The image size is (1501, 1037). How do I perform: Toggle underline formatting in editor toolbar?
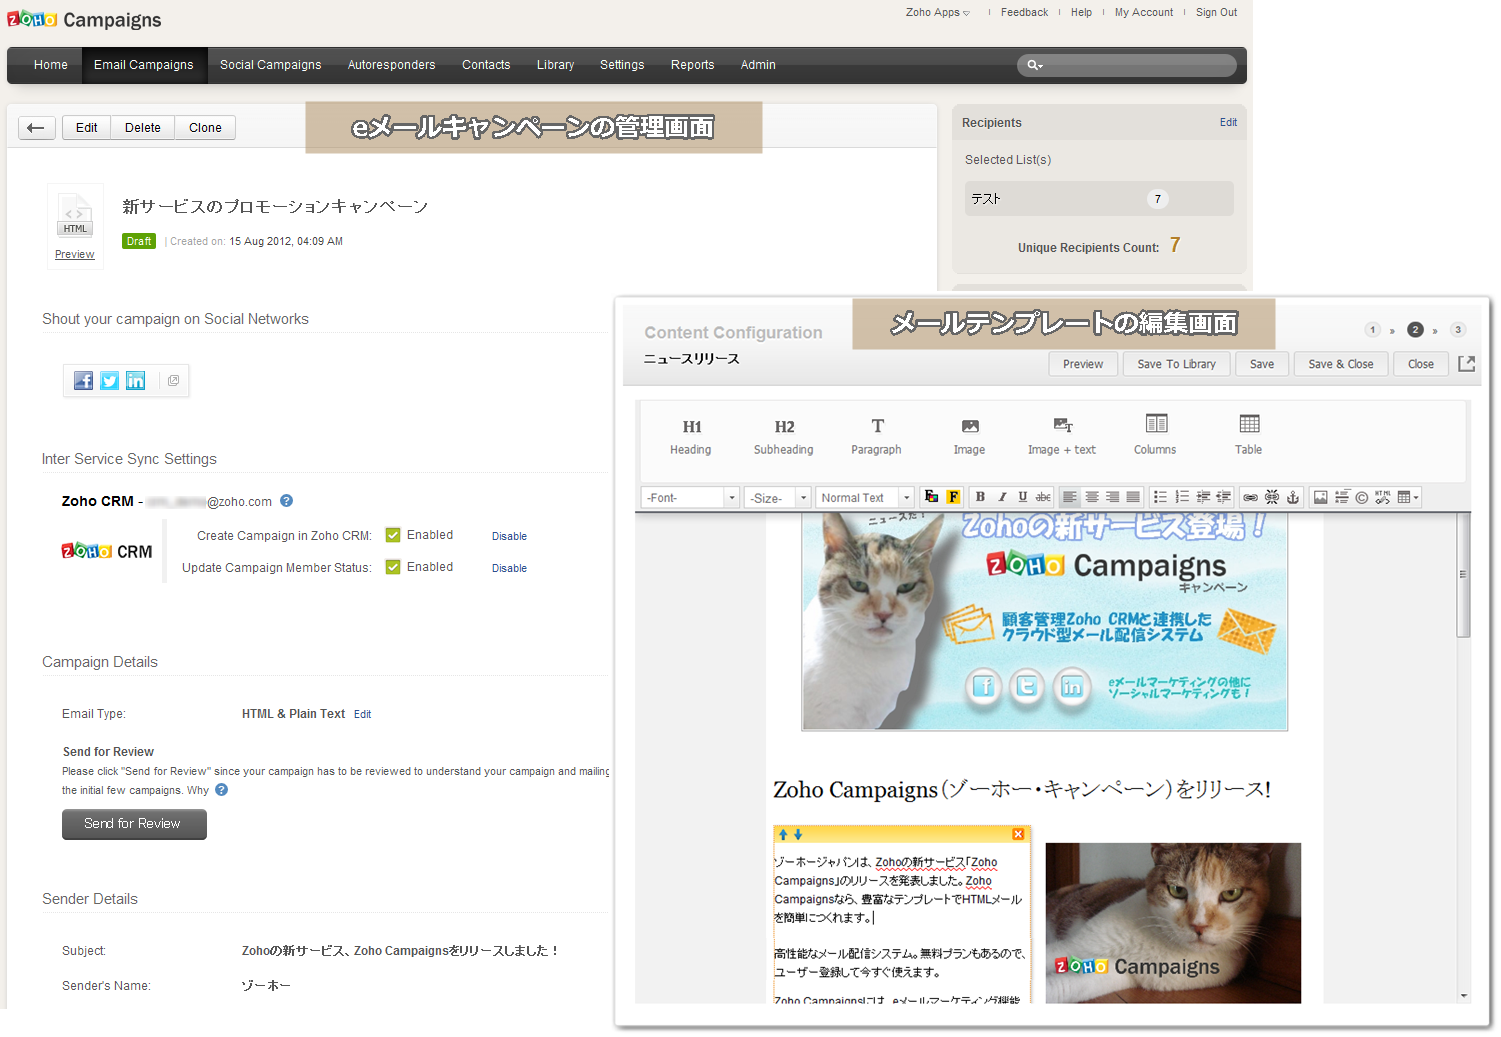point(1022,497)
